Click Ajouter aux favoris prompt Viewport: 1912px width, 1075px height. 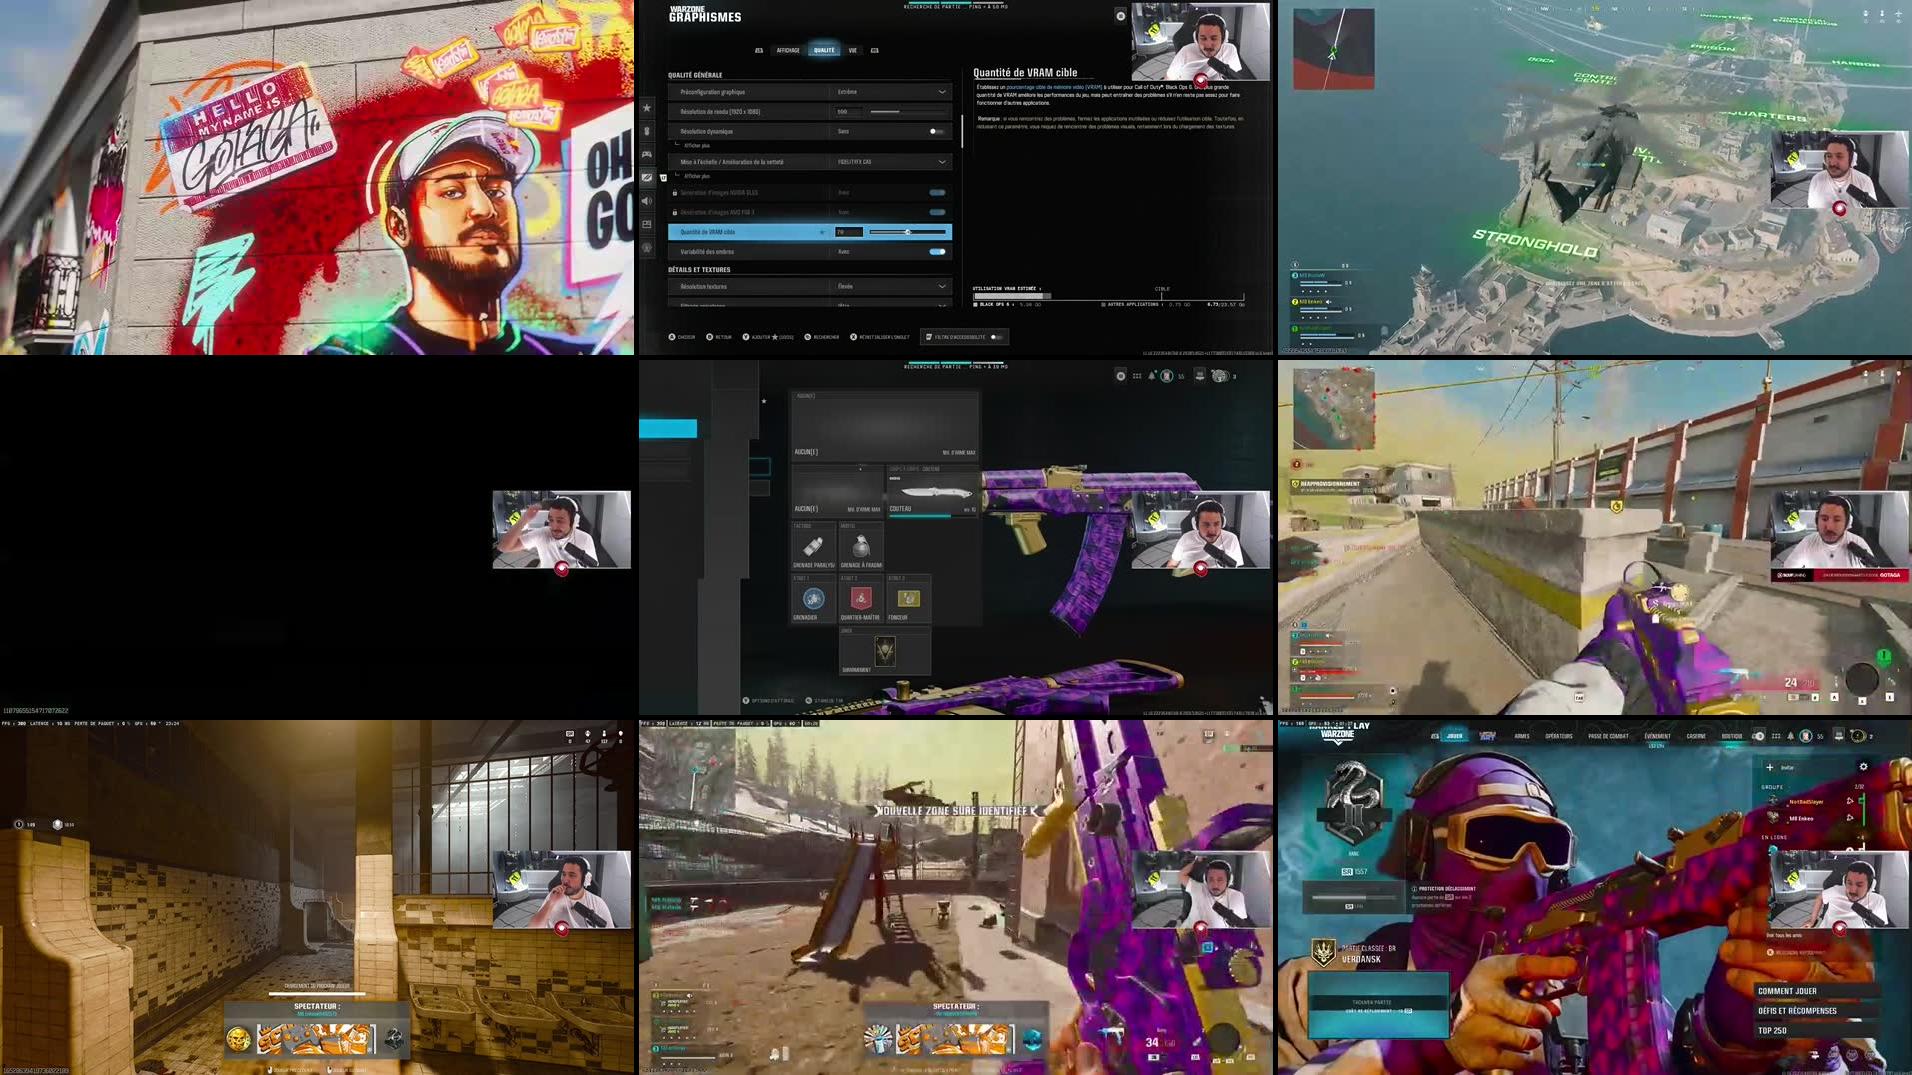coord(768,337)
